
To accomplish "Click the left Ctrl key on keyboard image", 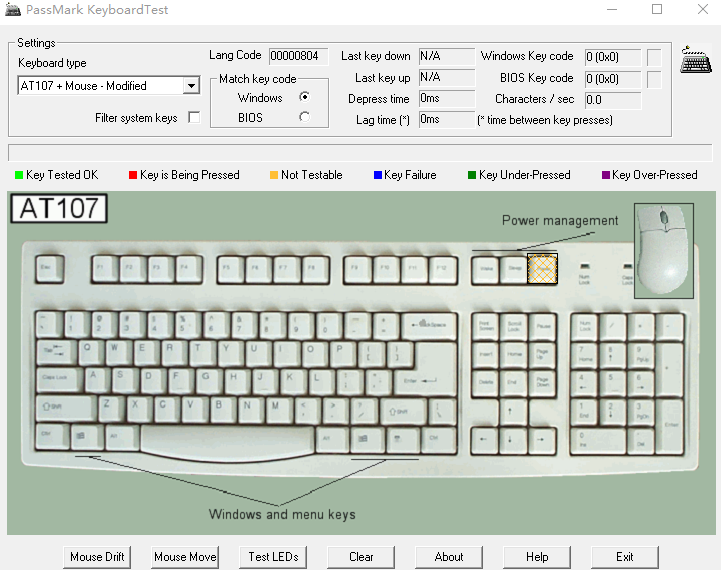I will (52, 436).
